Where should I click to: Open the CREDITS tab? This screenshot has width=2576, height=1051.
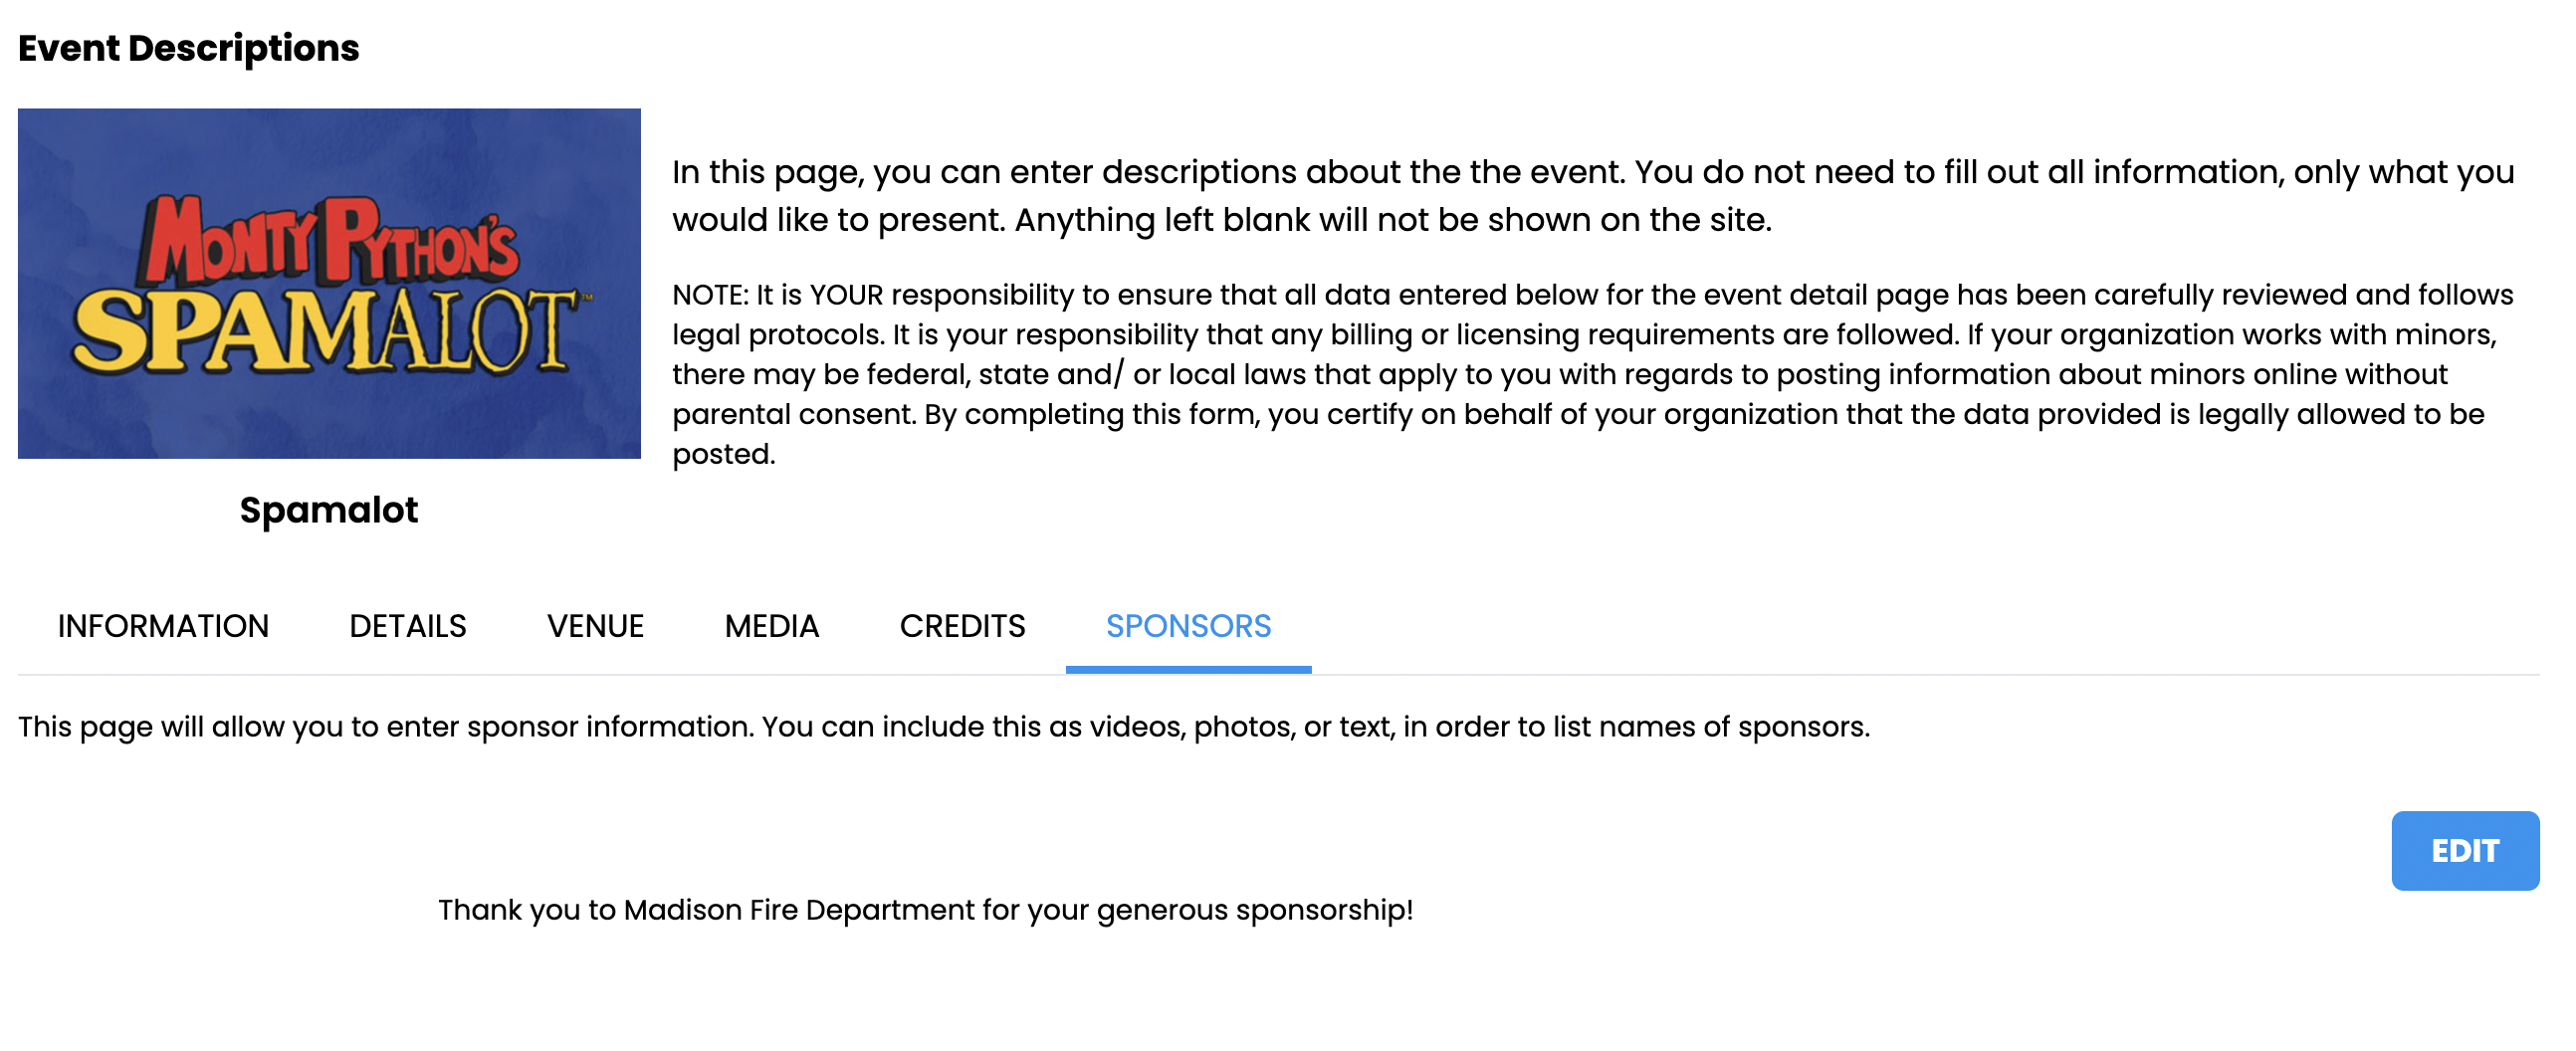(x=962, y=626)
